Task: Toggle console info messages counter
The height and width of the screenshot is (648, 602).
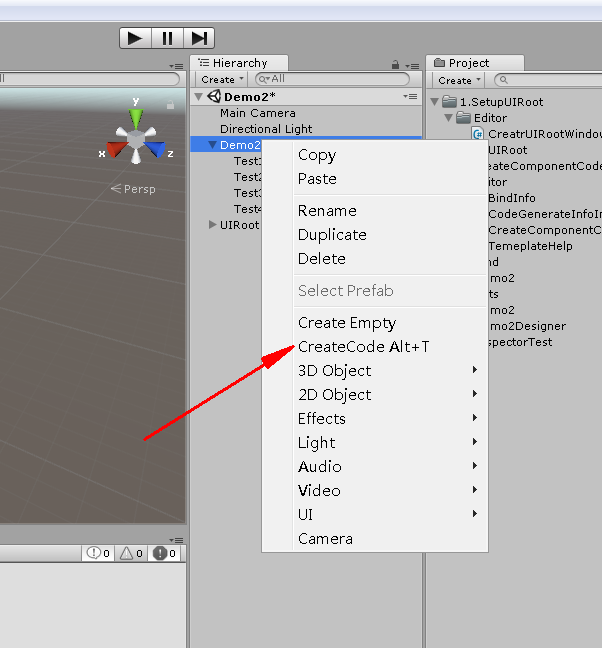Action: coord(98,553)
